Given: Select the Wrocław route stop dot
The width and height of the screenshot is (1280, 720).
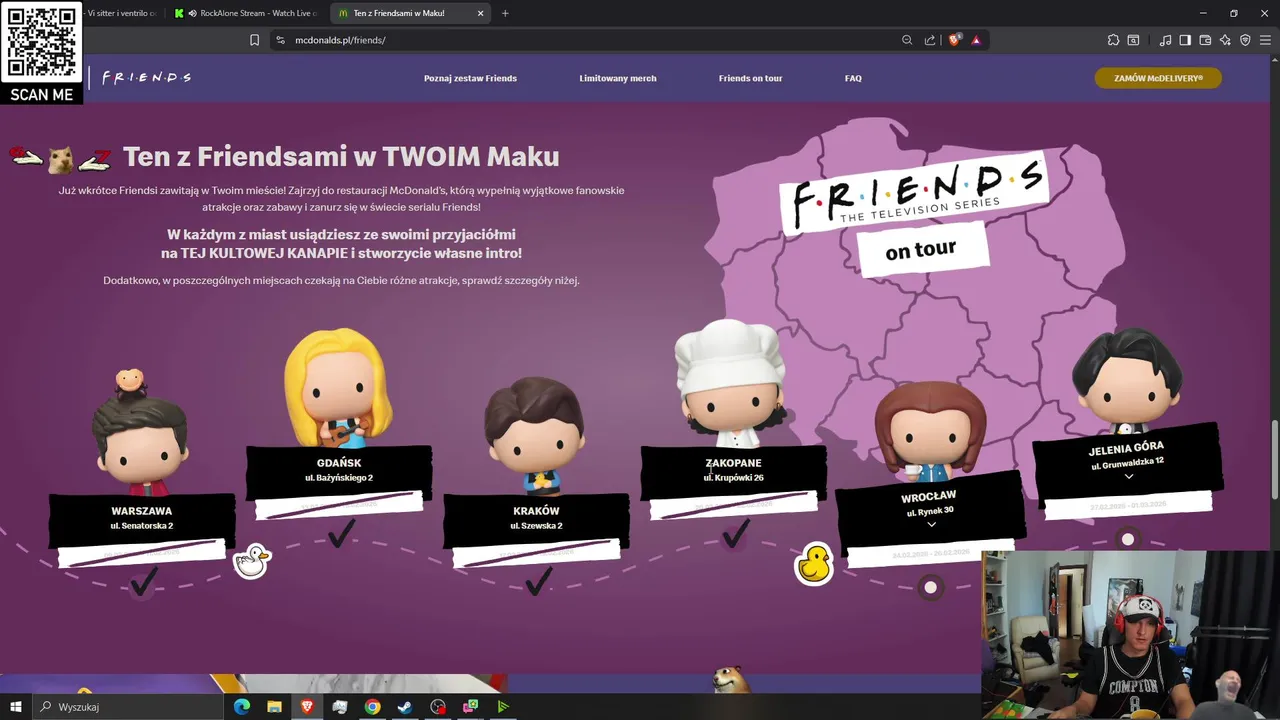Looking at the screenshot, I should coord(930,587).
